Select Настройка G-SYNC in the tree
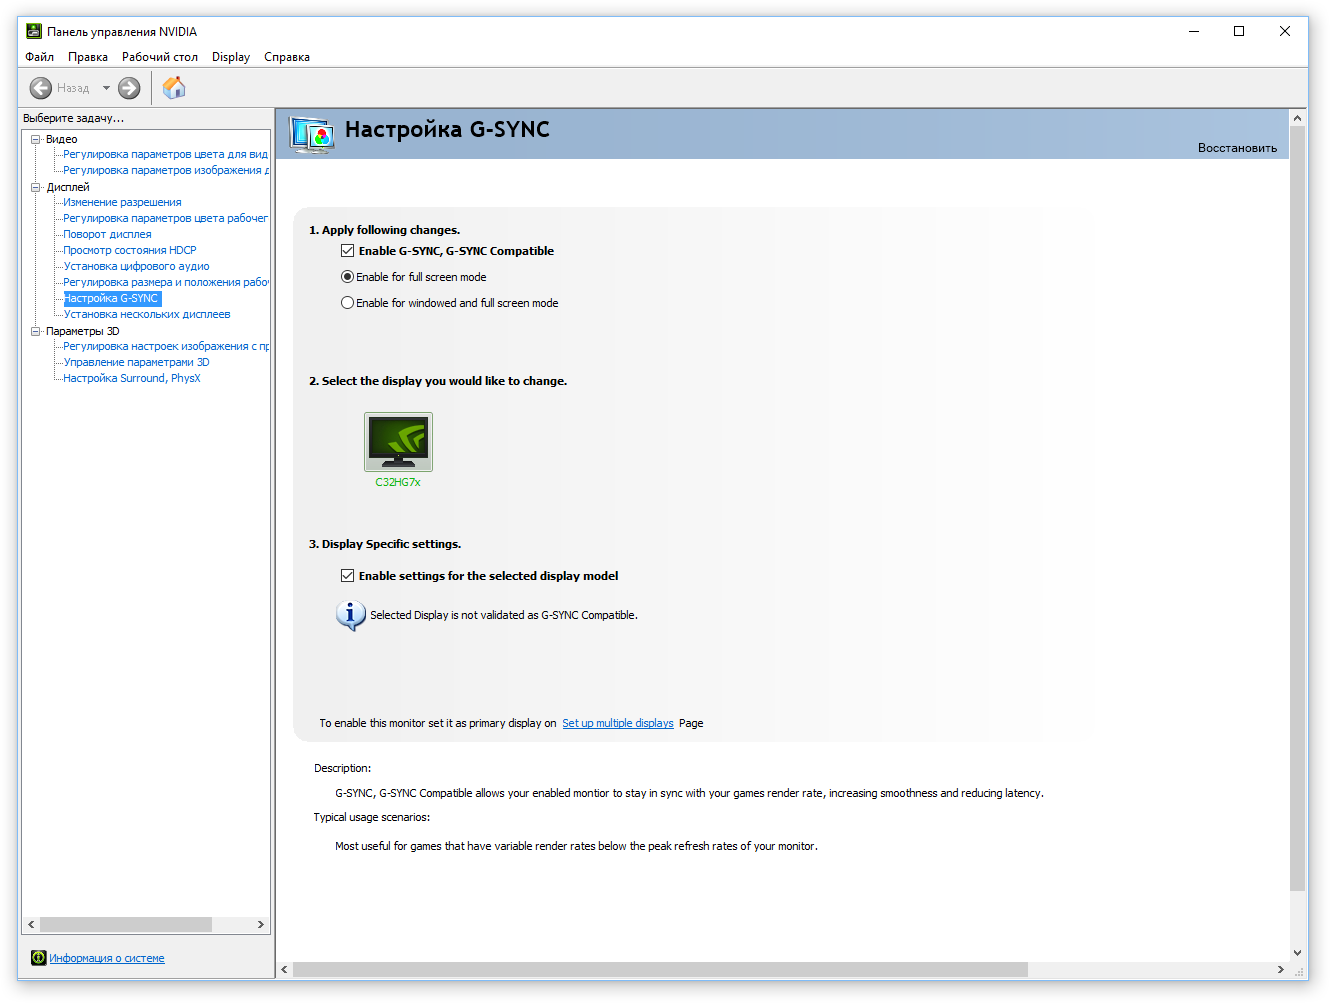Image resolution: width=1330 pixels, height=1003 pixels. (x=112, y=298)
